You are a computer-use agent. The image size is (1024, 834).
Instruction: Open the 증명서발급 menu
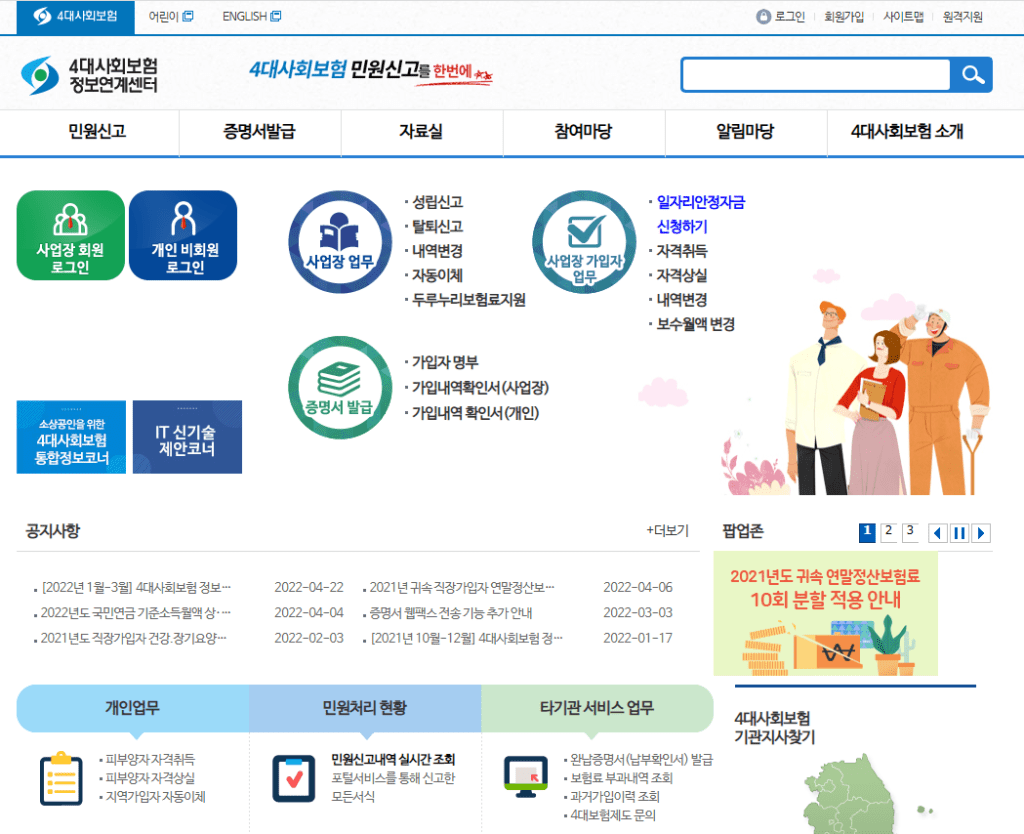click(x=258, y=133)
